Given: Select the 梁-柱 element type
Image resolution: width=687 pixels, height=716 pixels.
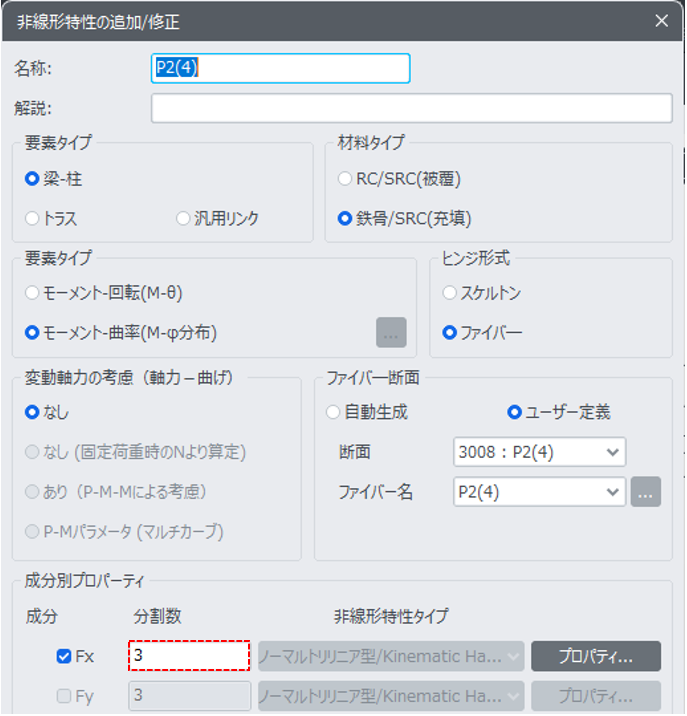Looking at the screenshot, I should pos(33,179).
